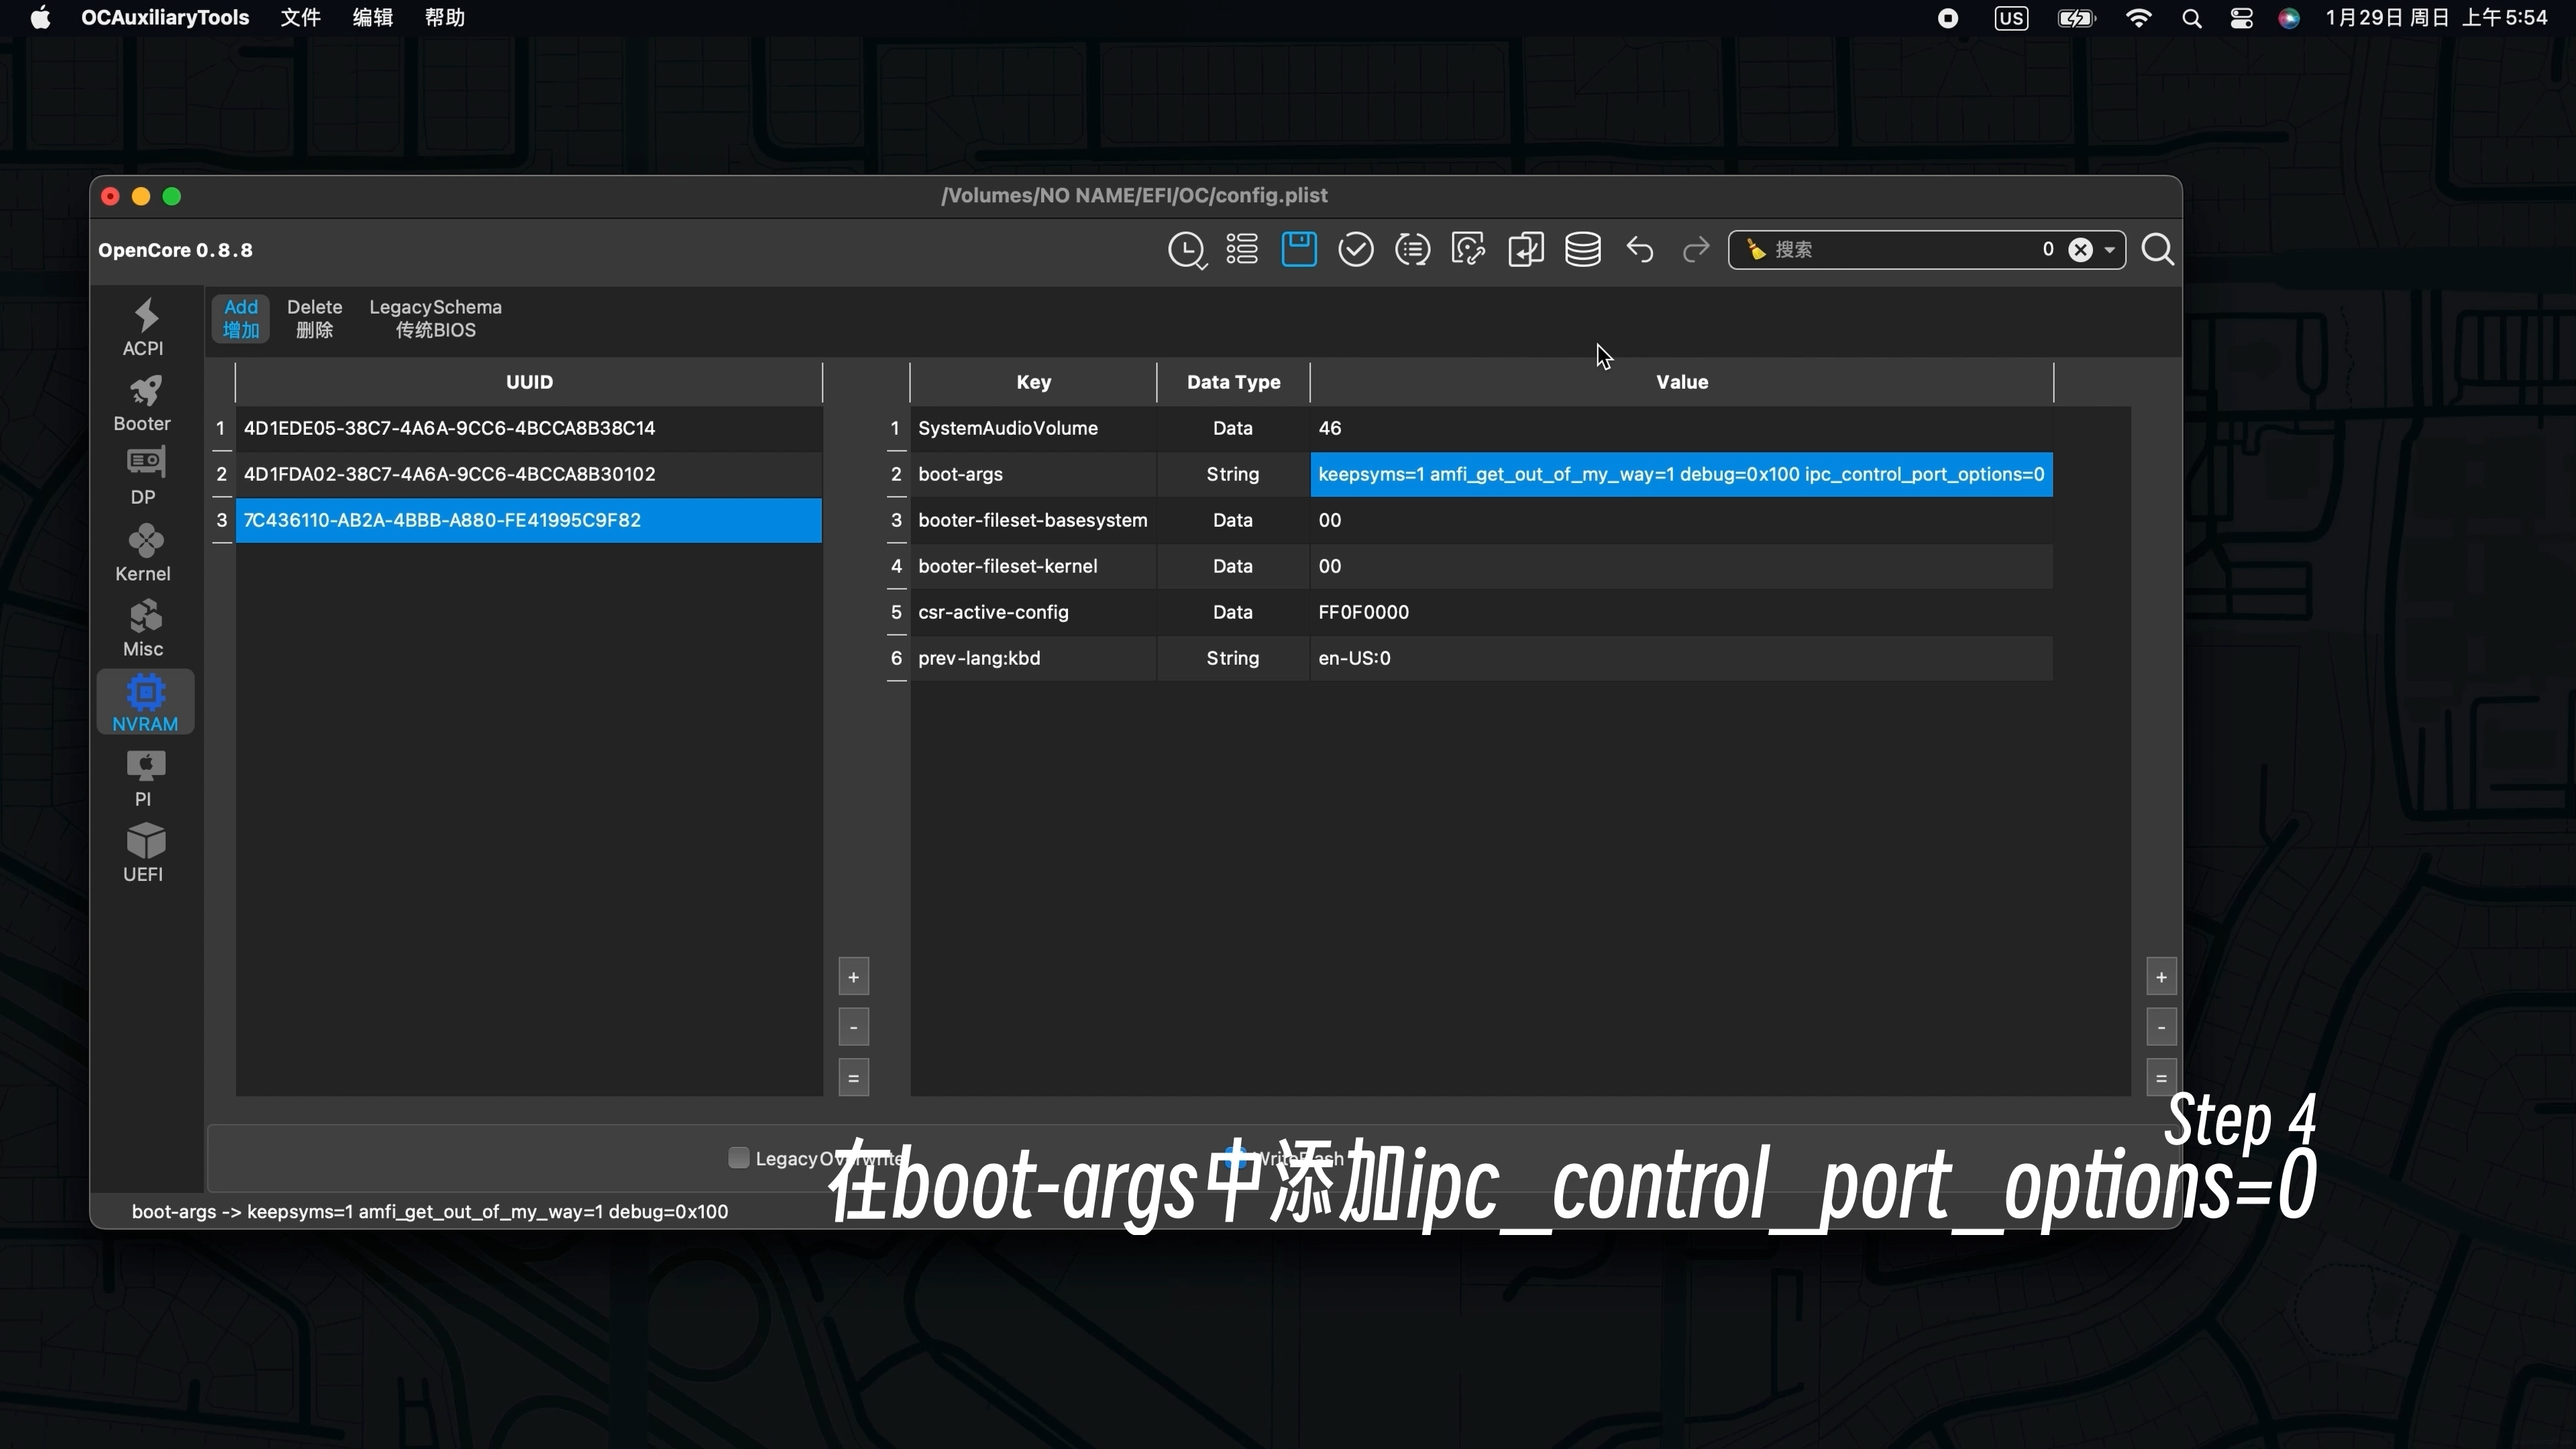Click the Data Type column header
2576x1449 pixels.
[x=1233, y=382]
